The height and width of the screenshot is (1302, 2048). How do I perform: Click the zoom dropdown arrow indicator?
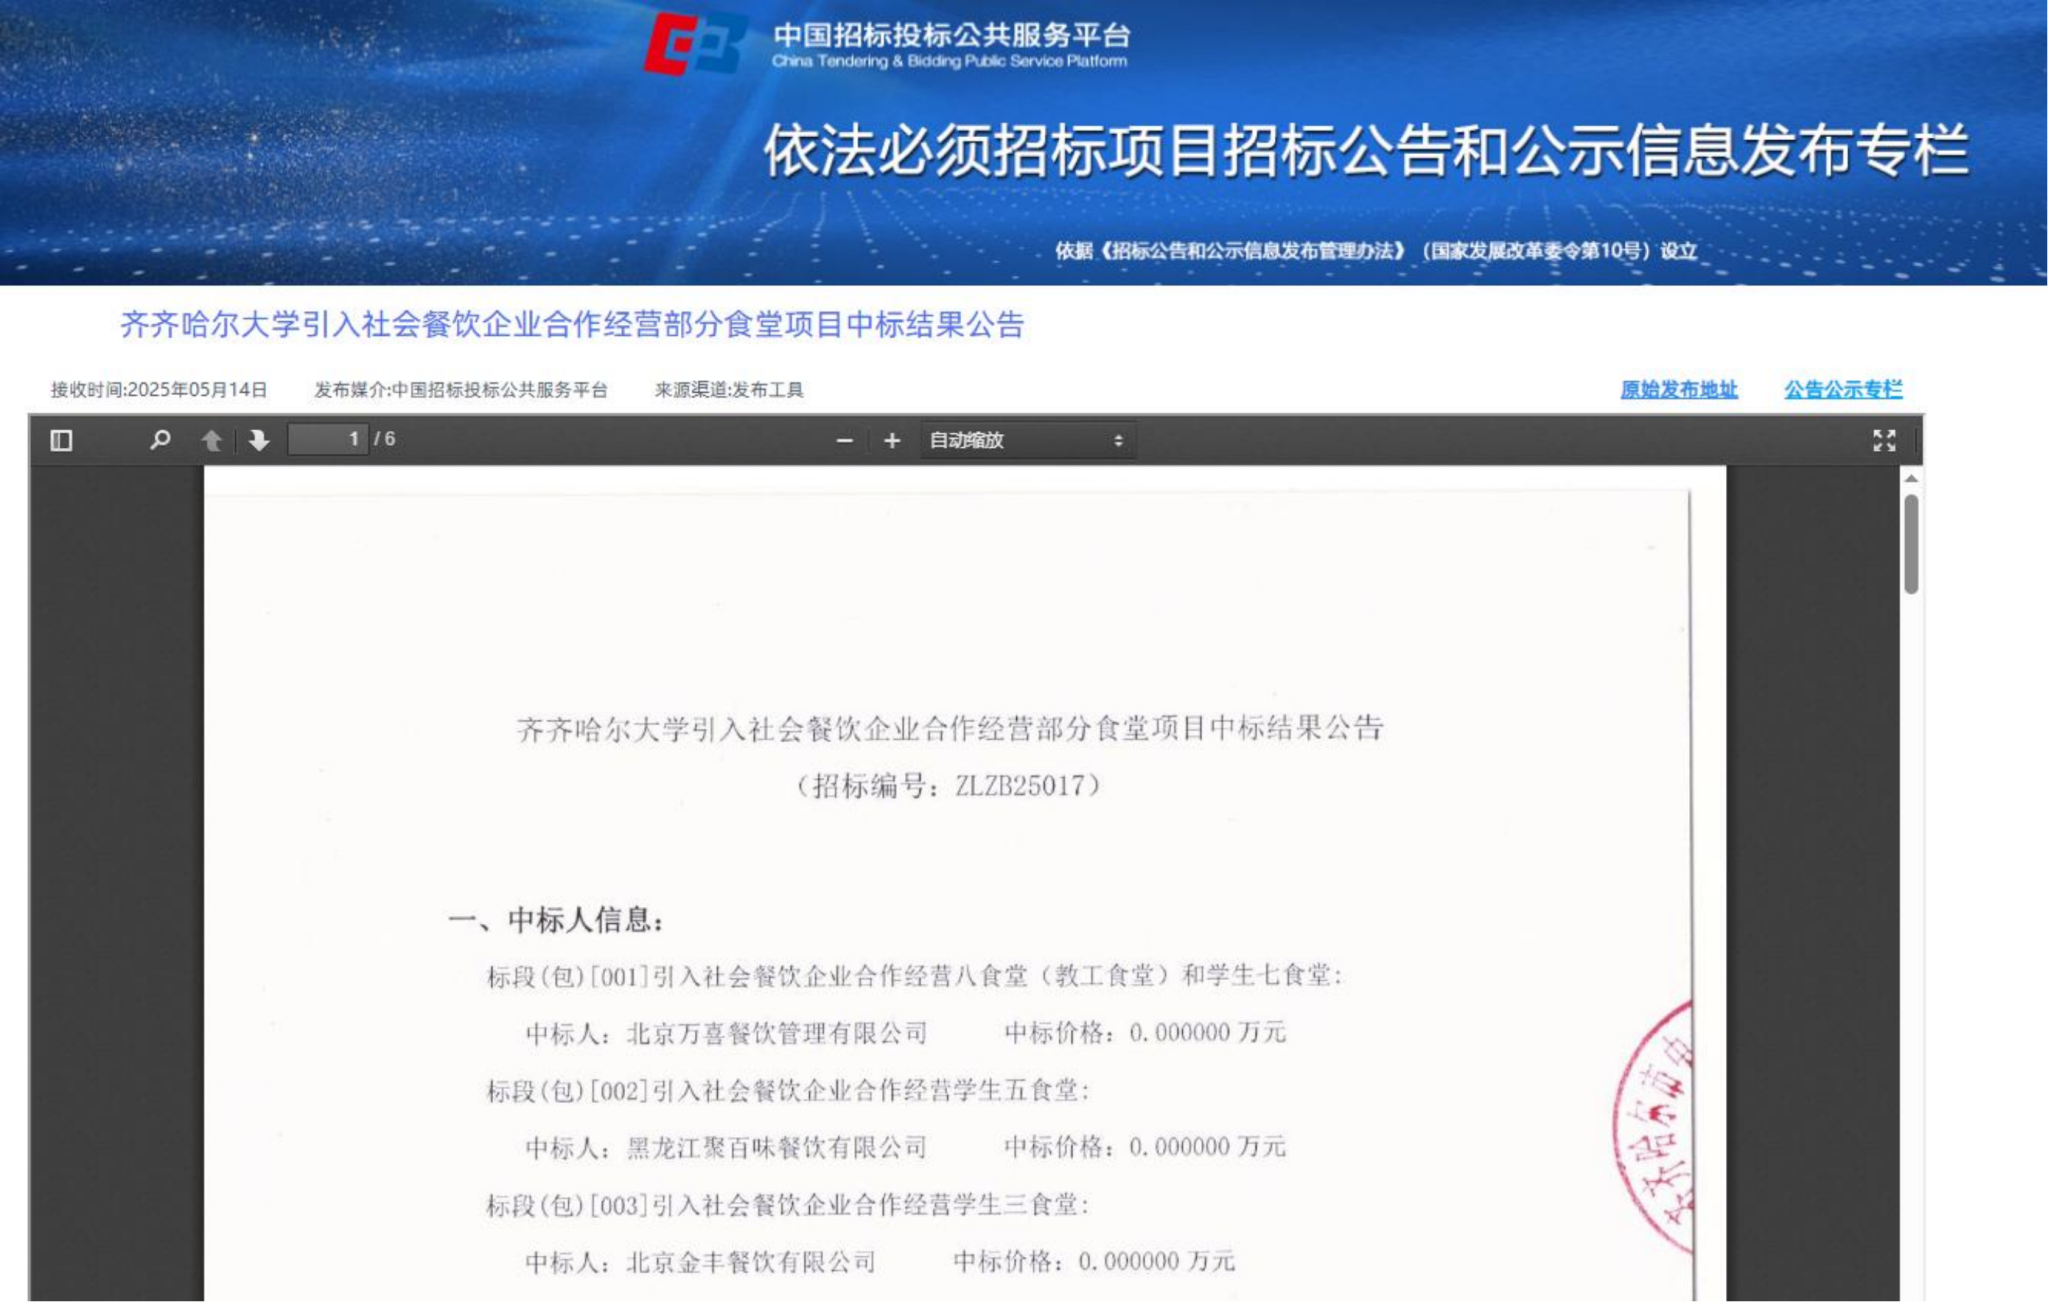(1118, 440)
